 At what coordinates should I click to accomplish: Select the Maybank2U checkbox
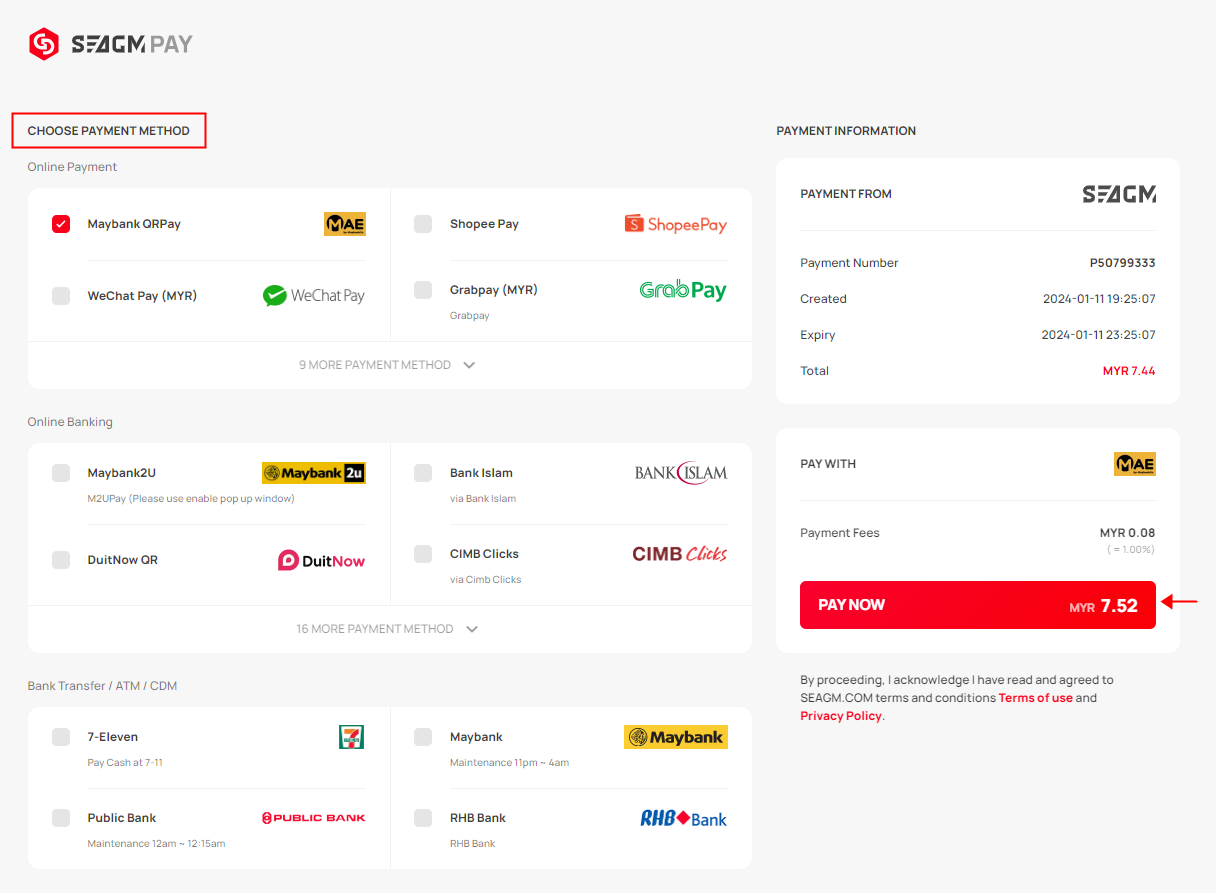[x=61, y=473]
